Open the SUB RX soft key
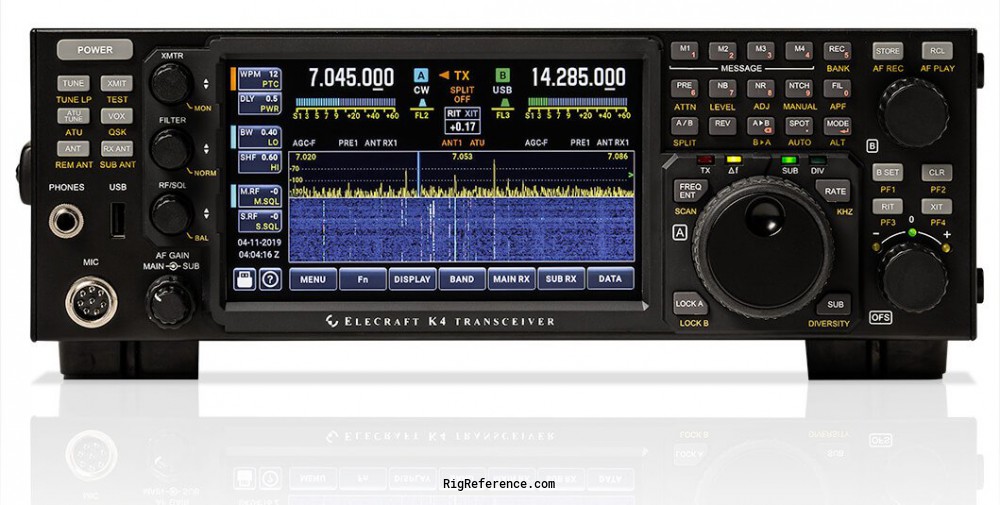 tap(561, 279)
